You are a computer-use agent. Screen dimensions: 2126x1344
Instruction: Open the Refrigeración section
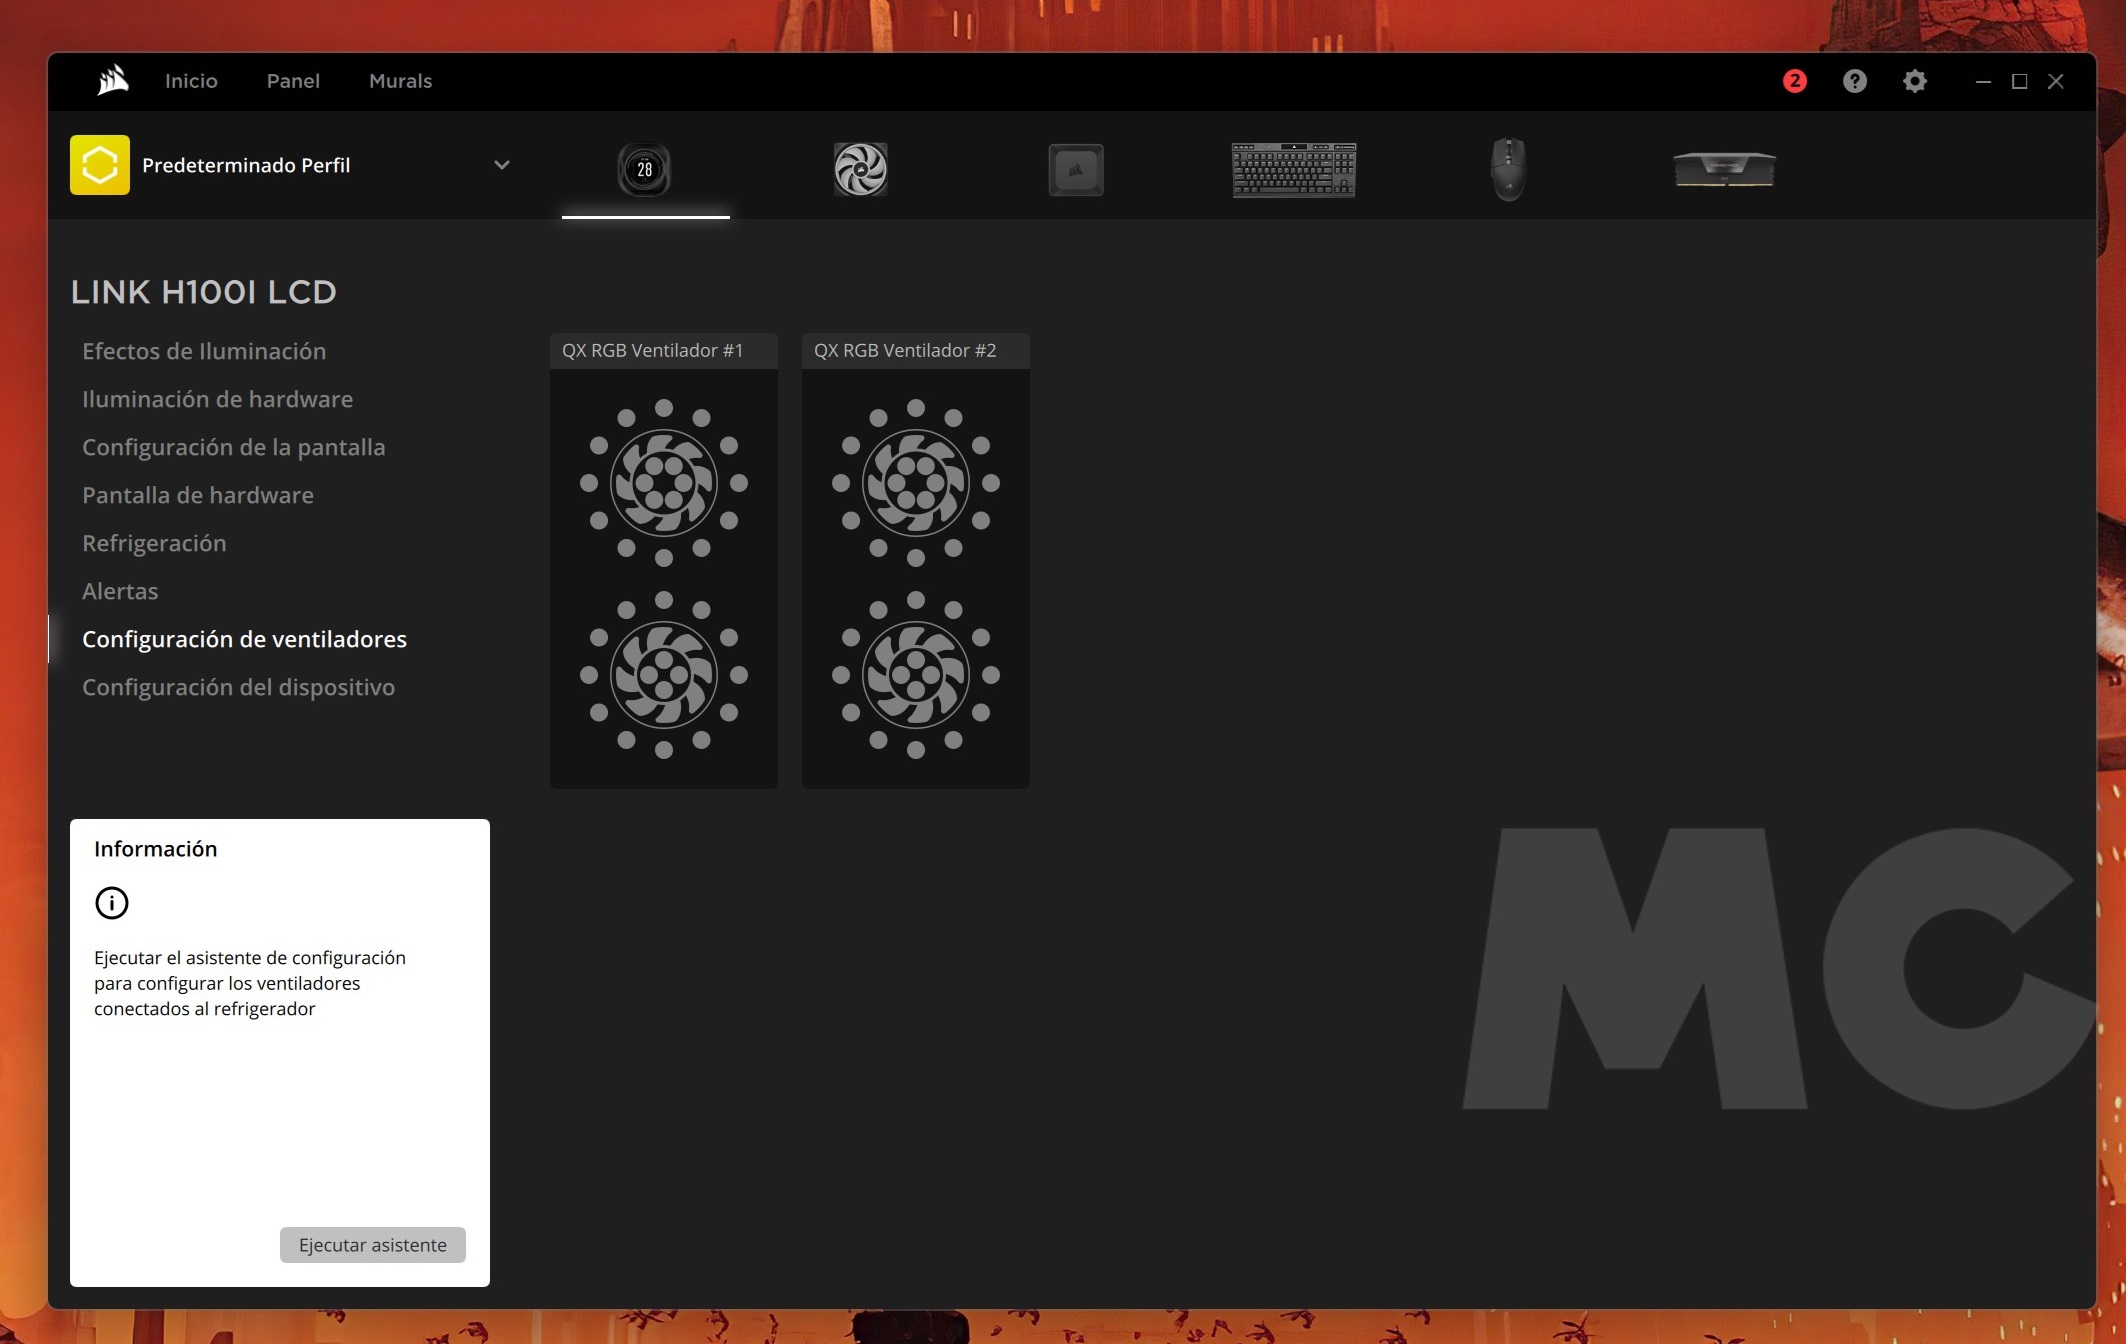(154, 543)
